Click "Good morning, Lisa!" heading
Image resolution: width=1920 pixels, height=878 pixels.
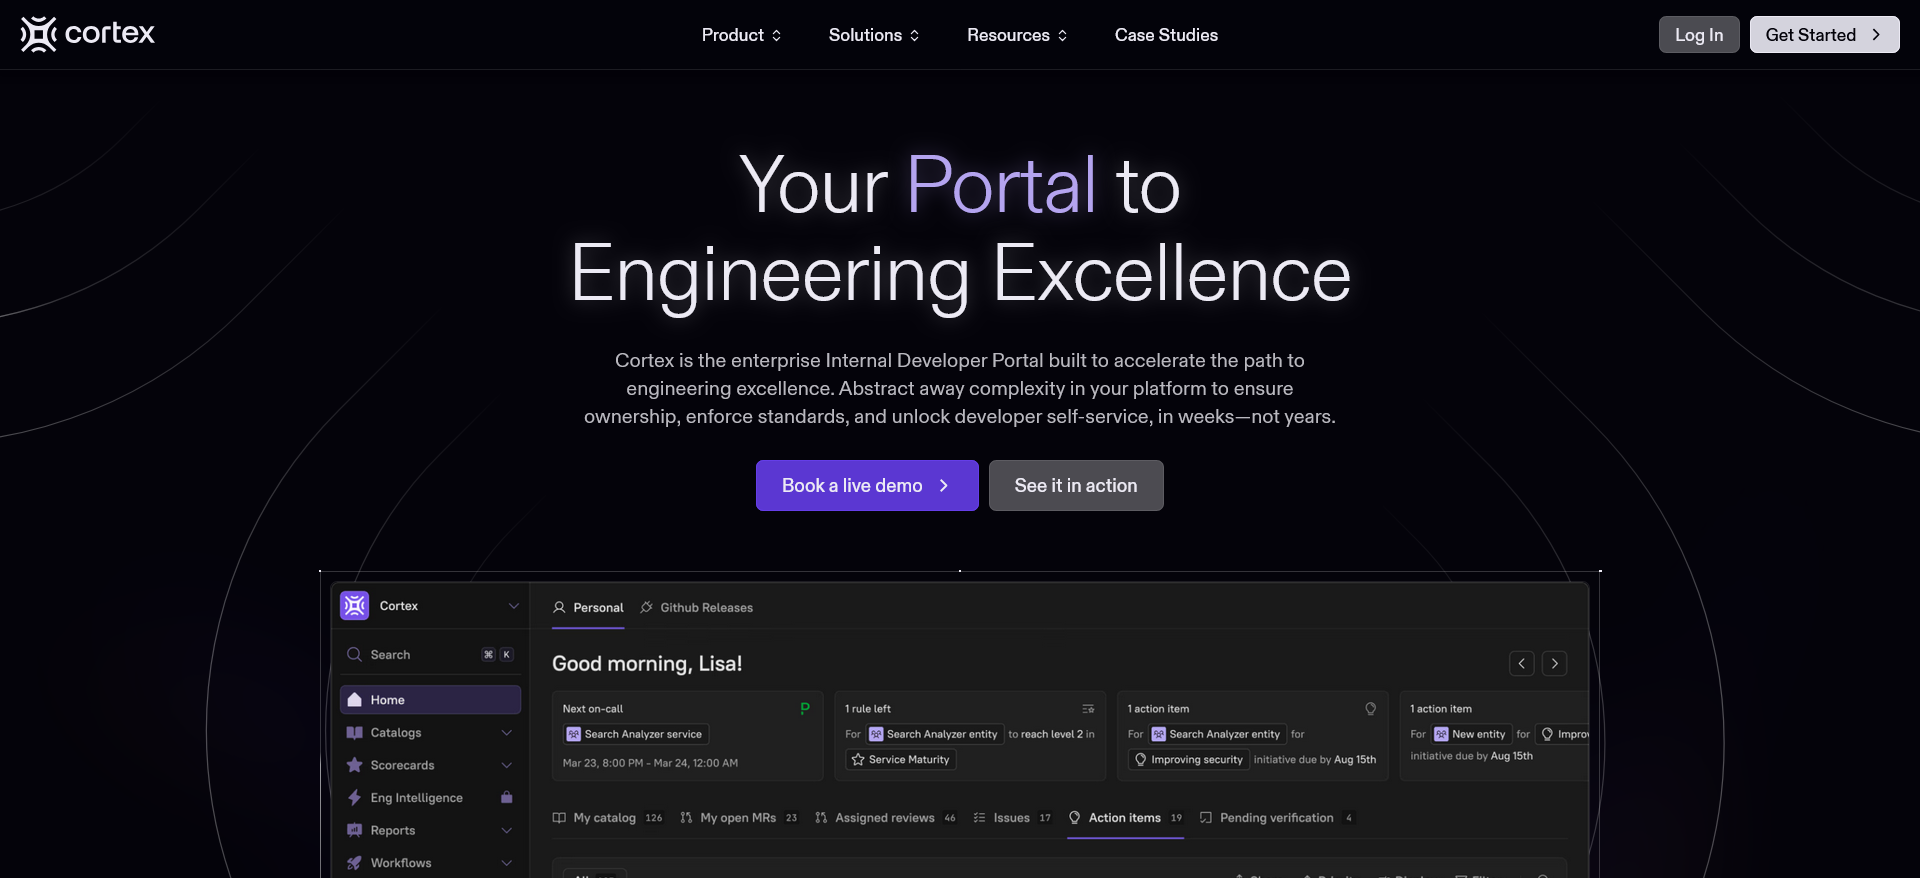pos(647,664)
